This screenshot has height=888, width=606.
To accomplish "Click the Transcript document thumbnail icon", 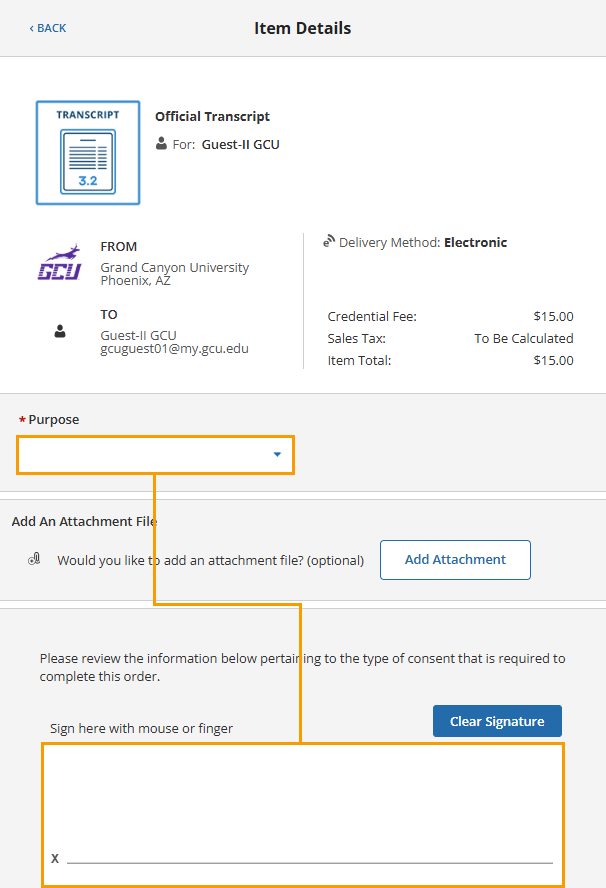I will click(x=88, y=153).
